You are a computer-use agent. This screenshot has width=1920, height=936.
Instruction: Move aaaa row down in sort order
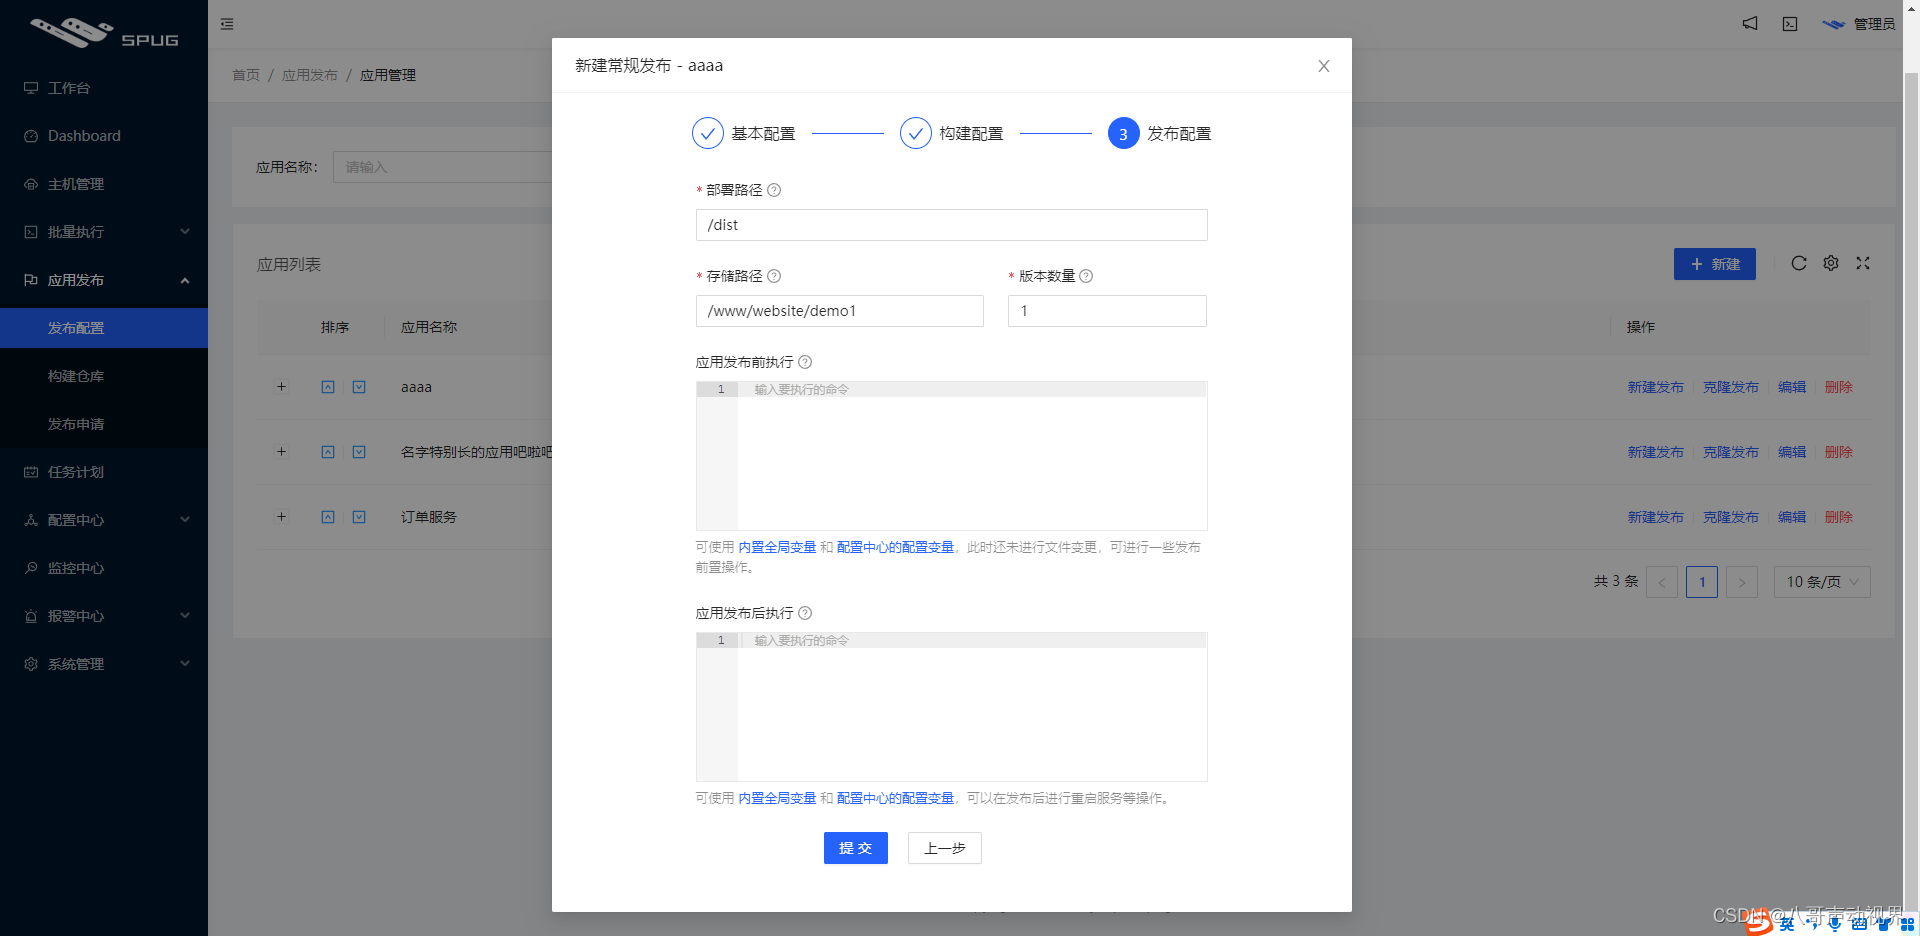click(359, 387)
